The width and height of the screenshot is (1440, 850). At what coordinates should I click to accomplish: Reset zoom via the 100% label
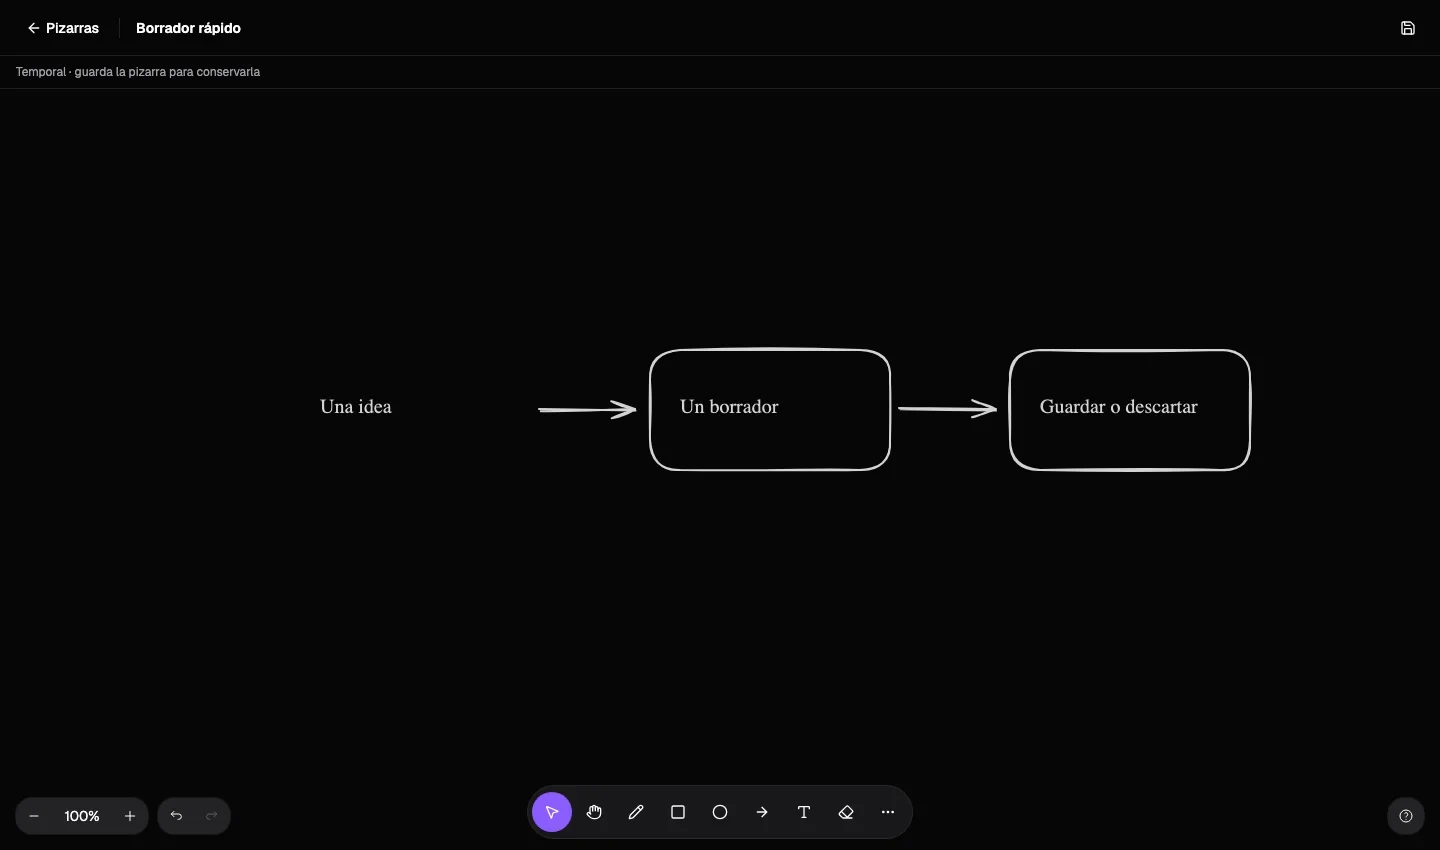coord(82,816)
